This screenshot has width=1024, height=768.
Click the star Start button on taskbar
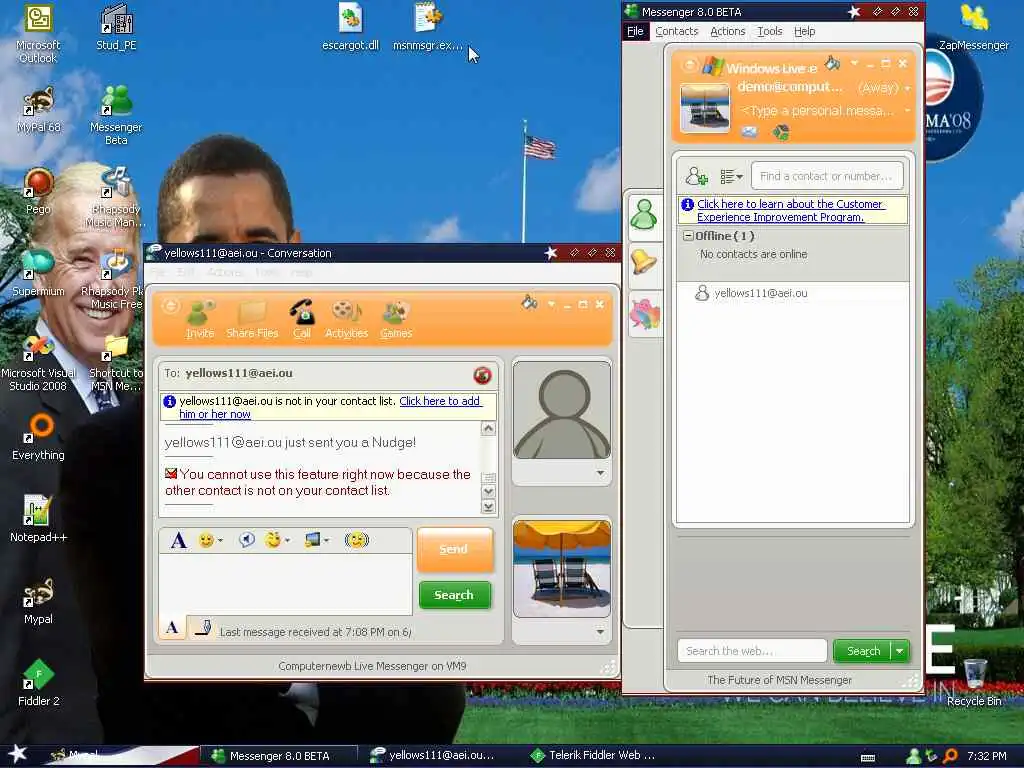(x=17, y=754)
